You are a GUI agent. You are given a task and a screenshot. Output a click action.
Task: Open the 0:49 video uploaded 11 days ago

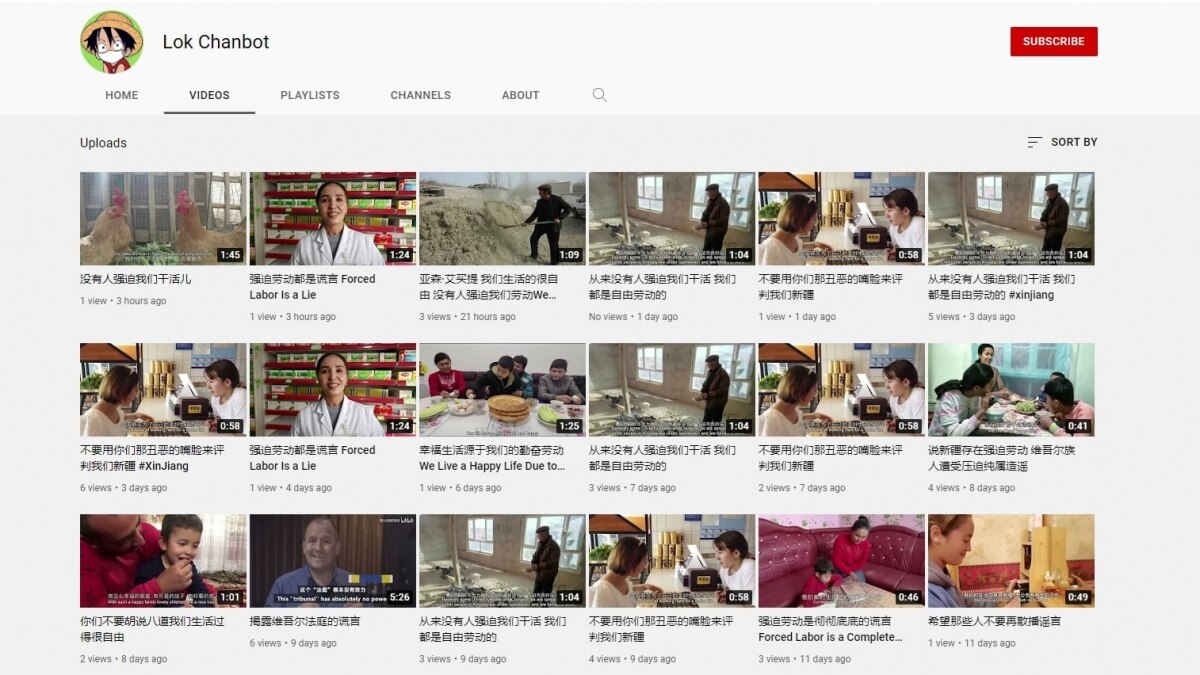[x=1011, y=560]
